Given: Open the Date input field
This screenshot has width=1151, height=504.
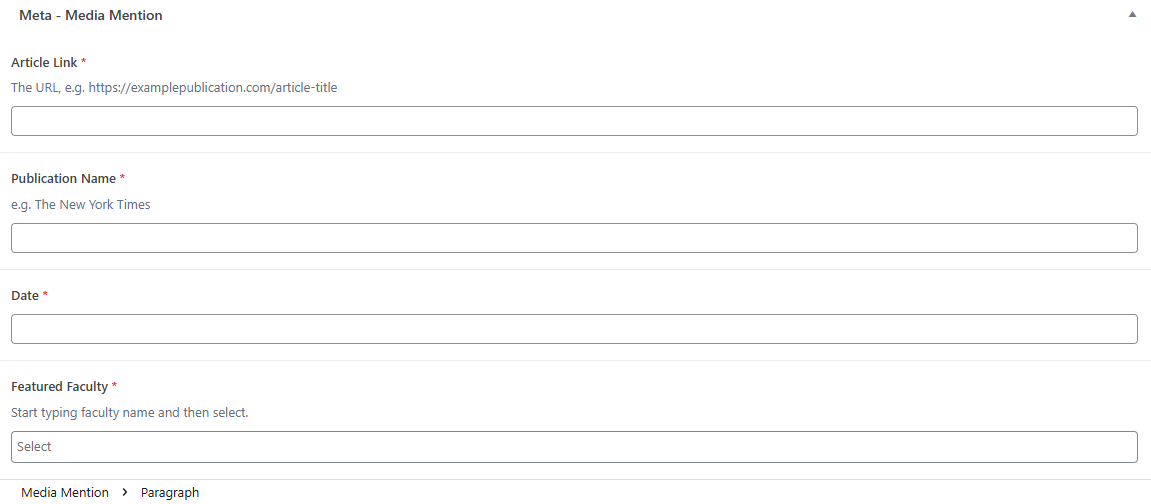Looking at the screenshot, I should pyautogui.click(x=574, y=329).
